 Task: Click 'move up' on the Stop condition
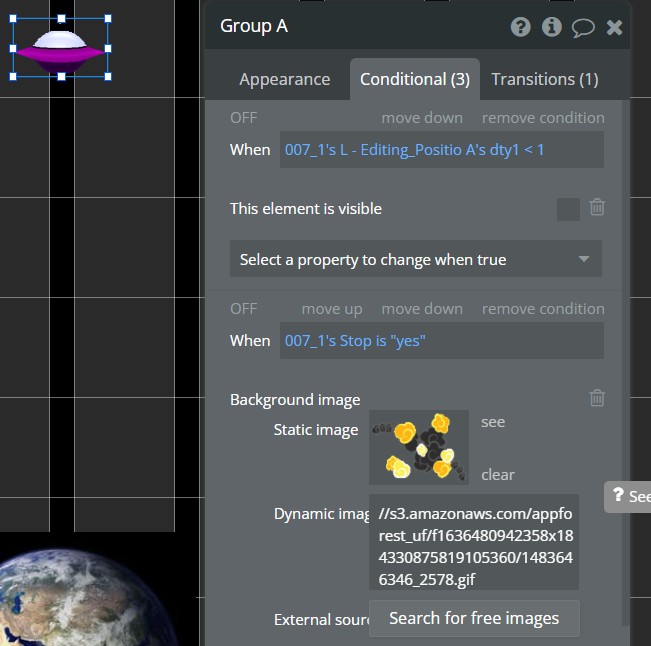(x=332, y=309)
